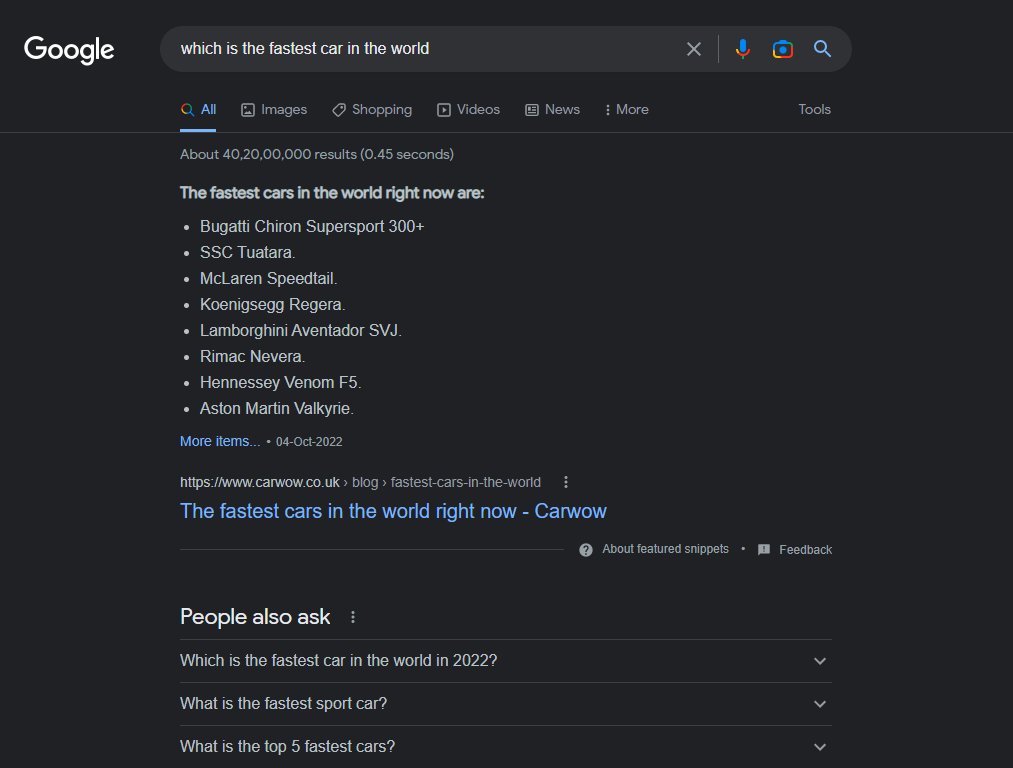Expand "Which is the fastest car in 2022?"
Screen dimensions: 1013x768
point(820,661)
